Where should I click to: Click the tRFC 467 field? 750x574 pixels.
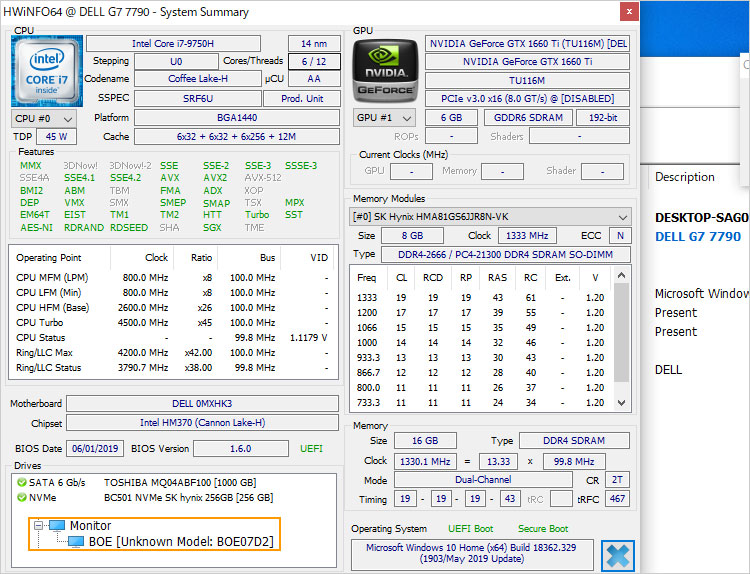pos(617,499)
